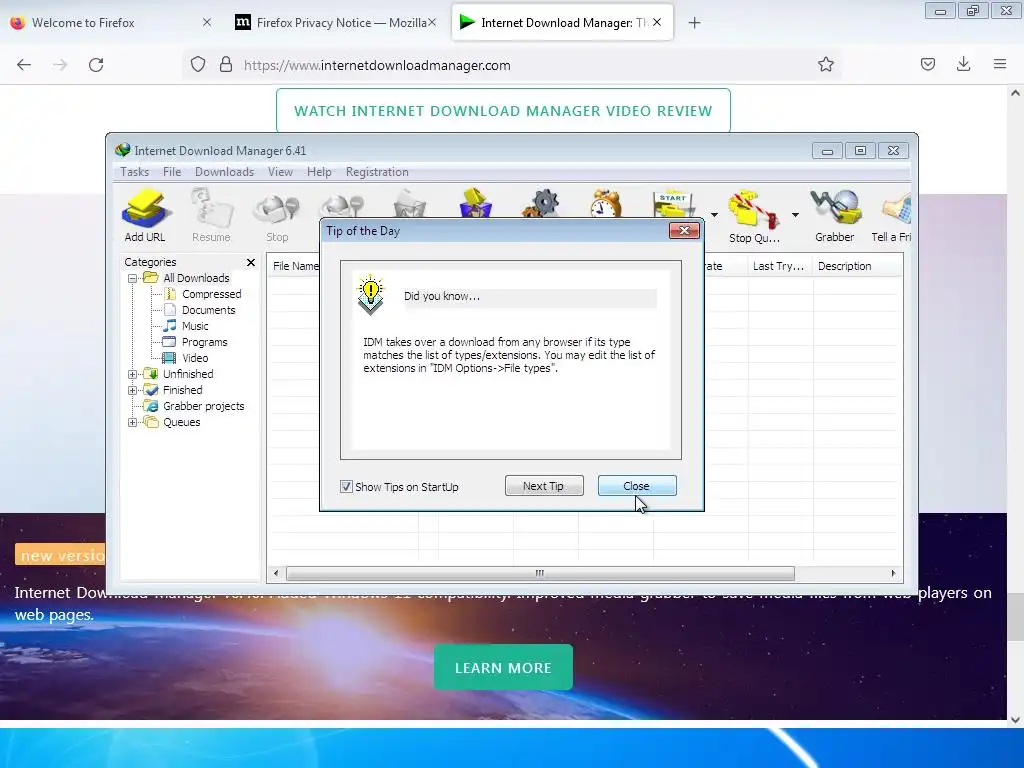
Task: Select Music category
Action: (x=195, y=326)
